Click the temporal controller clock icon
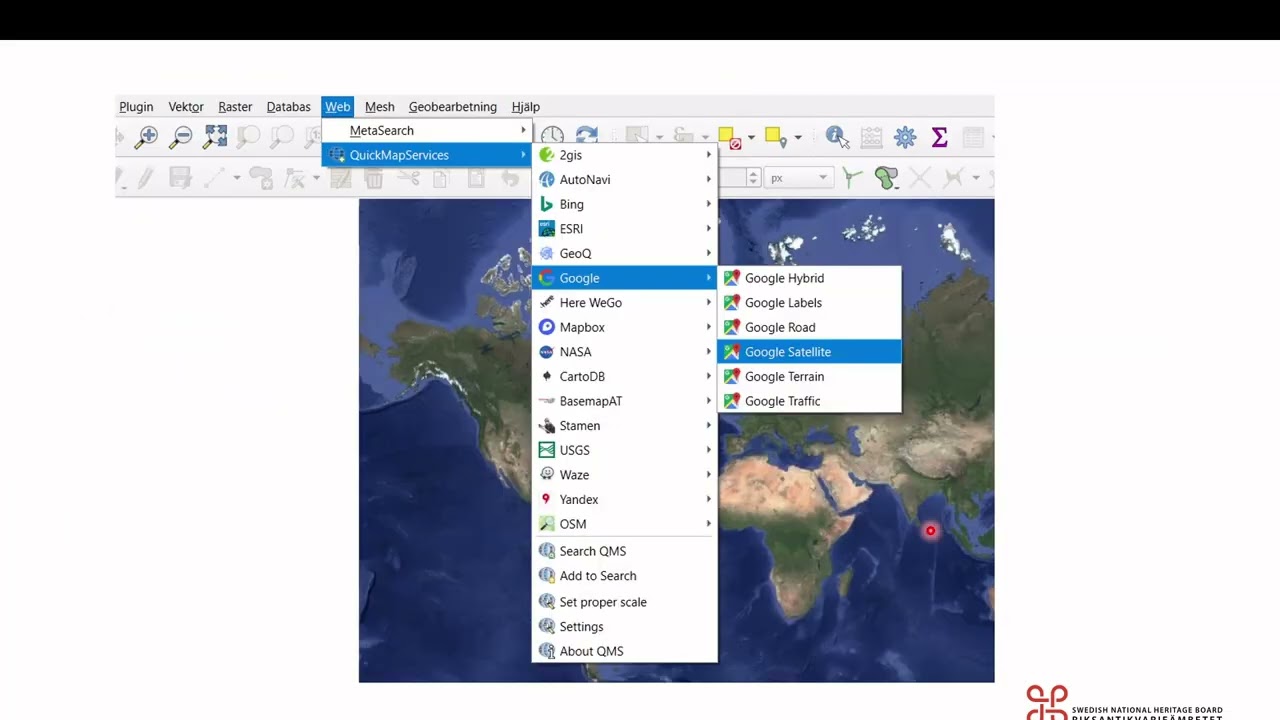This screenshot has width=1280, height=720. (x=552, y=137)
